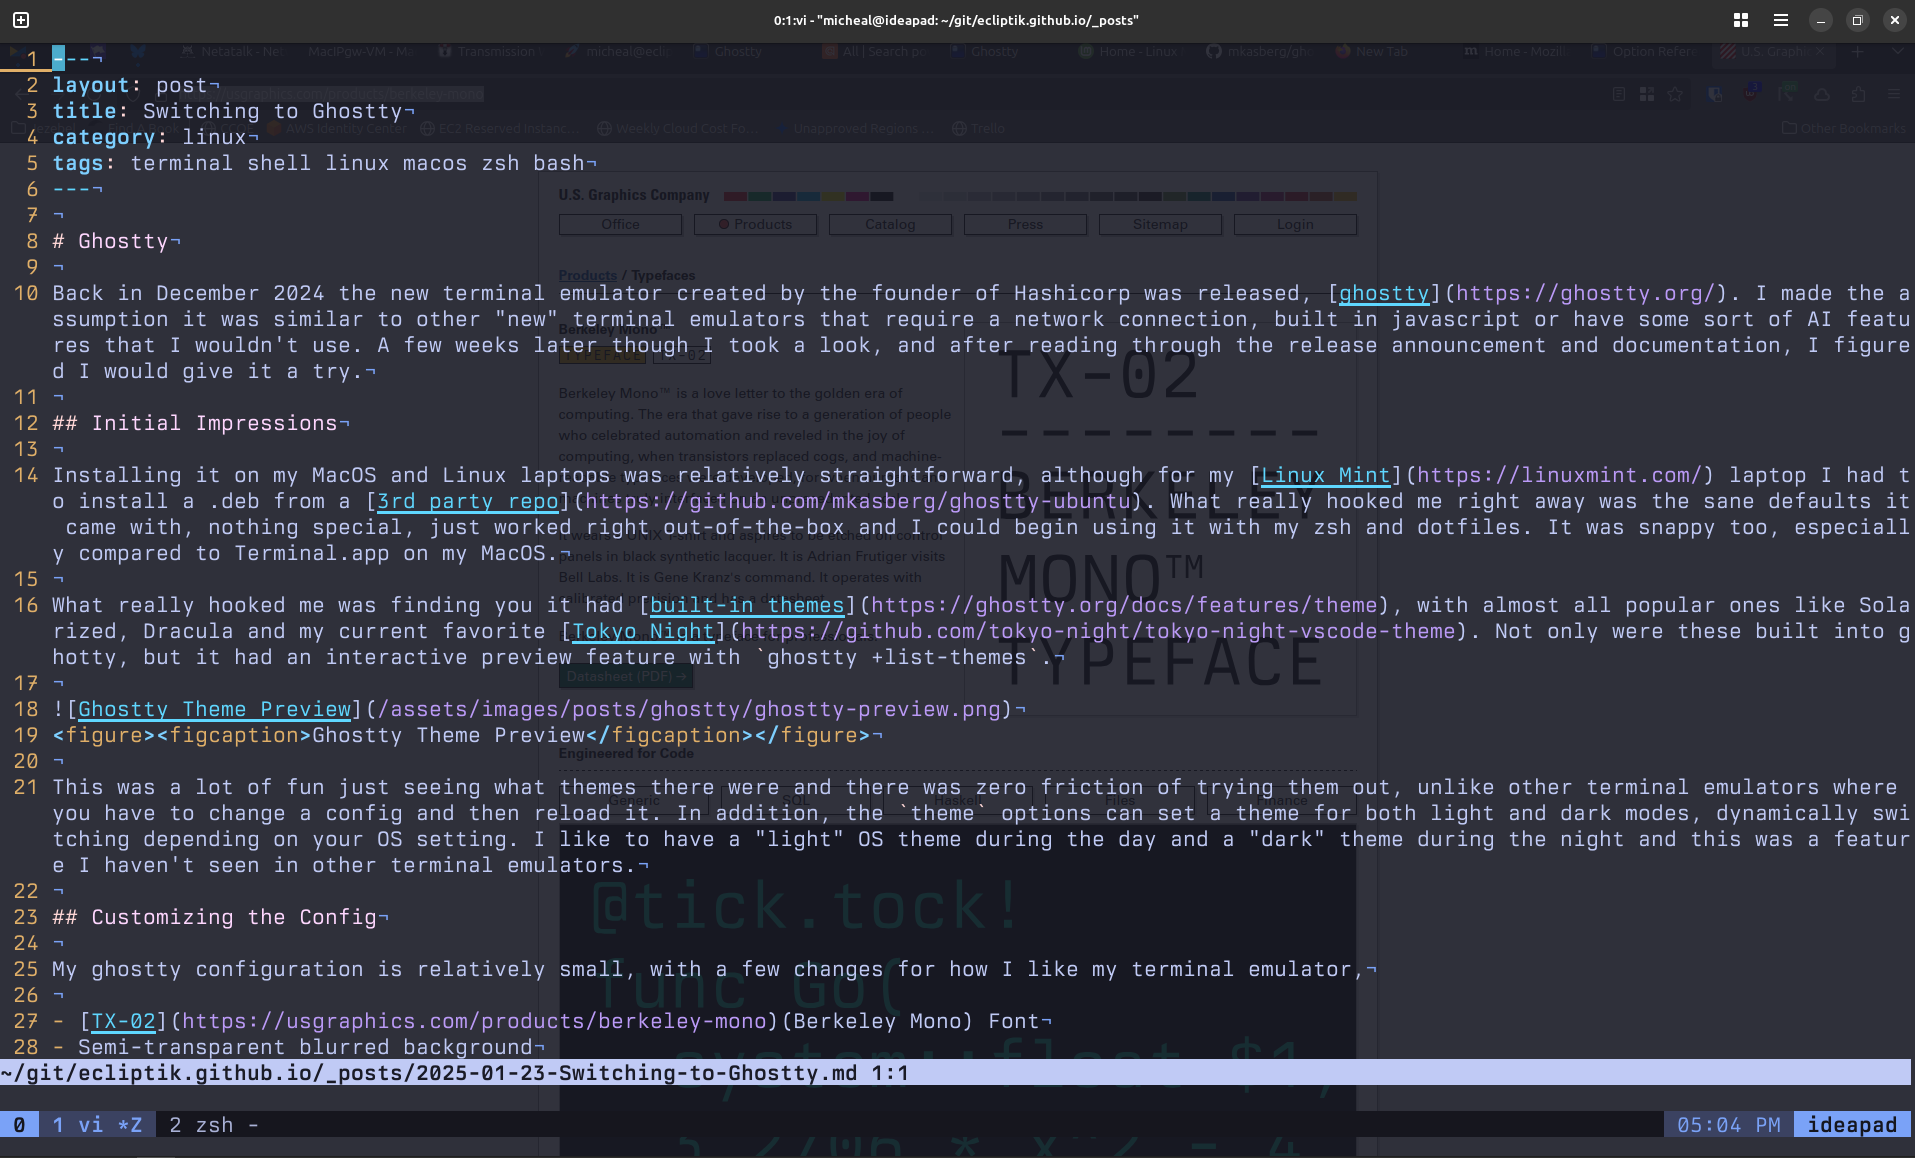
Task: Select tmux window 2 running zsh
Action: point(205,1124)
